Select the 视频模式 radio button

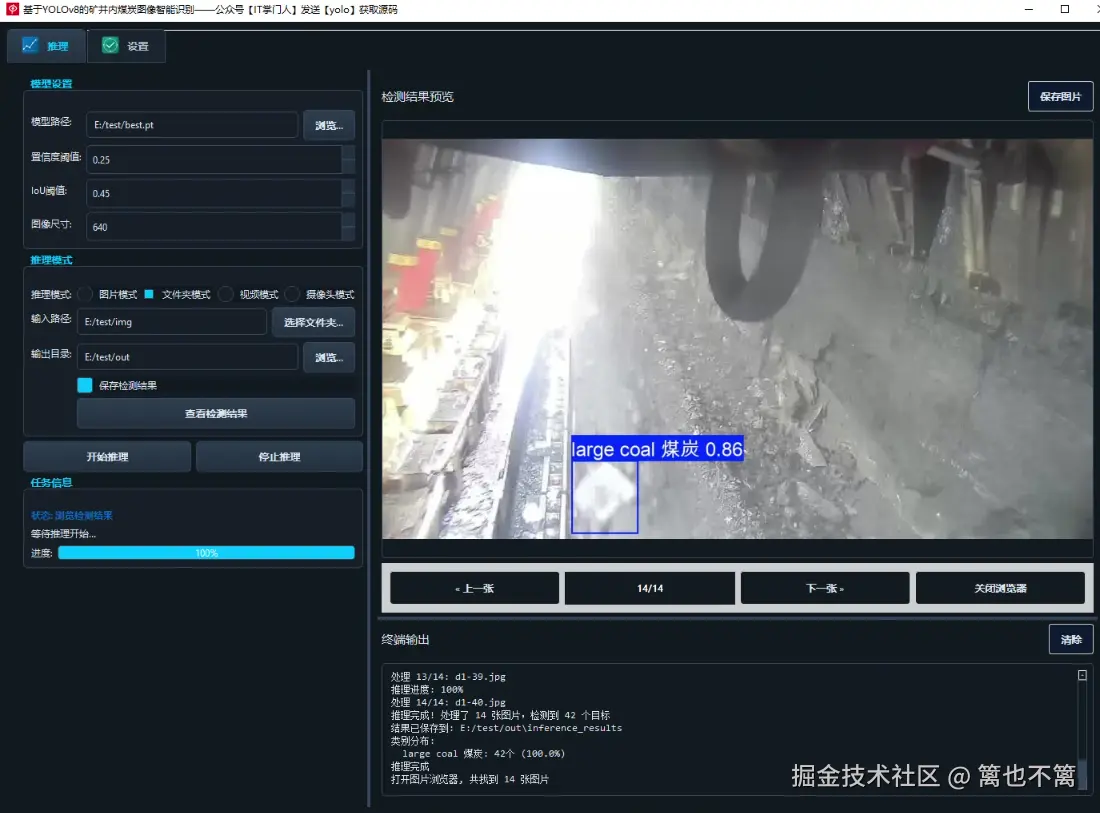click(226, 294)
